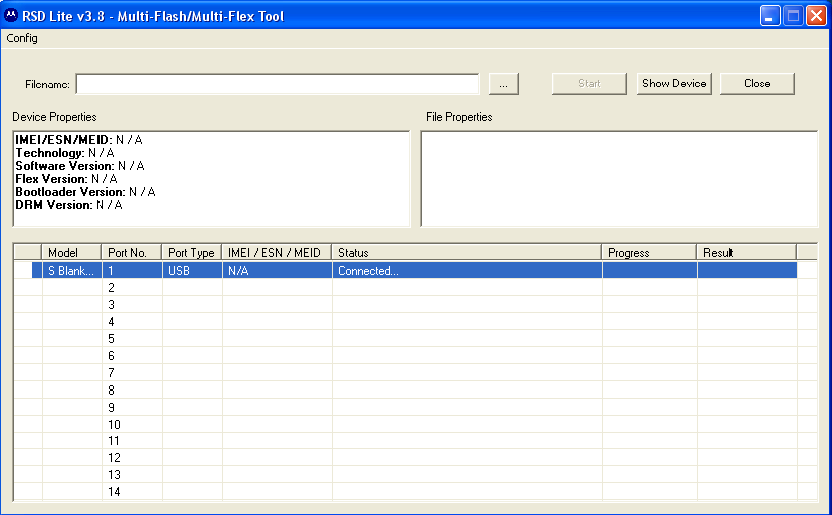Click the Progress column header
Image resolution: width=832 pixels, height=515 pixels.
tap(649, 252)
